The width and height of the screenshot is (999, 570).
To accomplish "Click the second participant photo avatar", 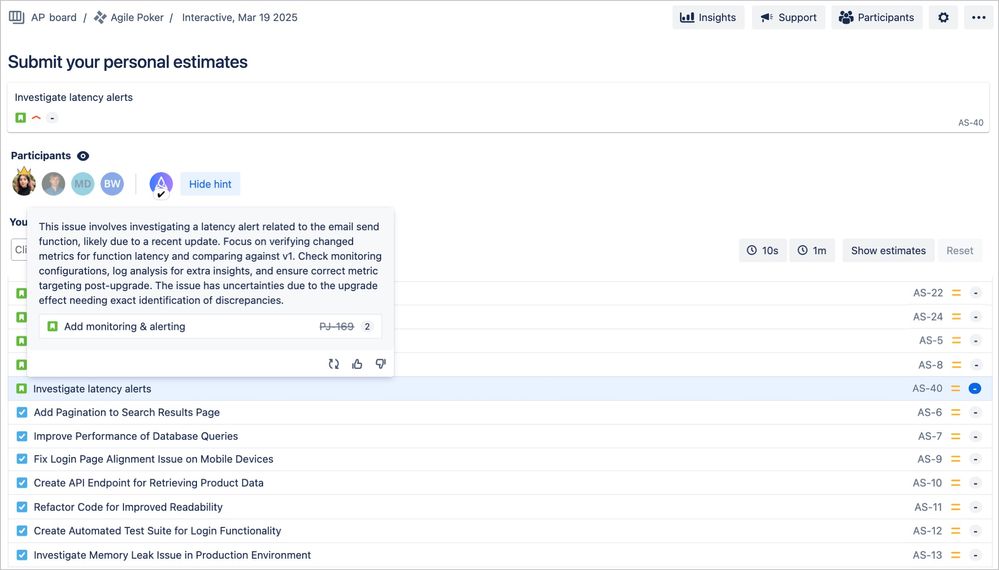I will [54, 184].
